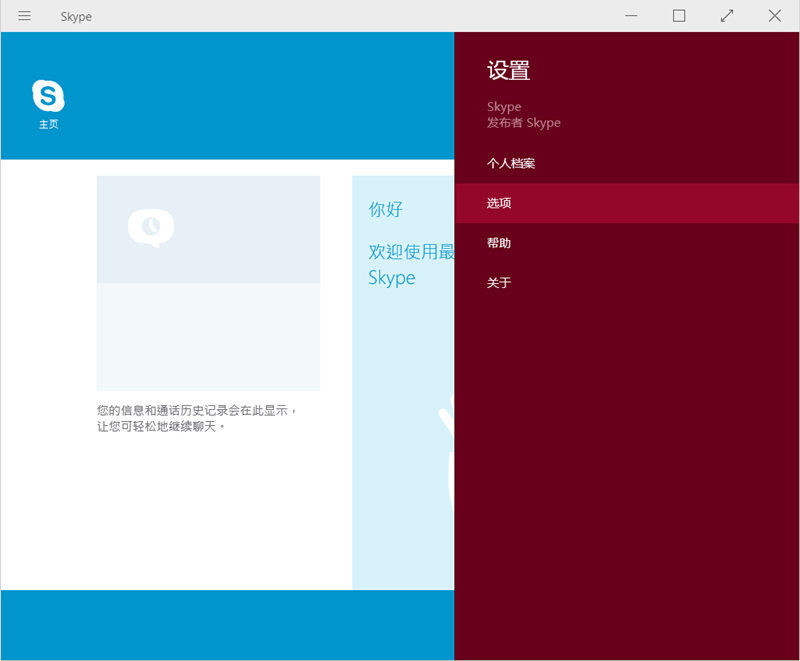Open 关于 settings entry
Viewport: 800px width, 661px height.
(627, 283)
